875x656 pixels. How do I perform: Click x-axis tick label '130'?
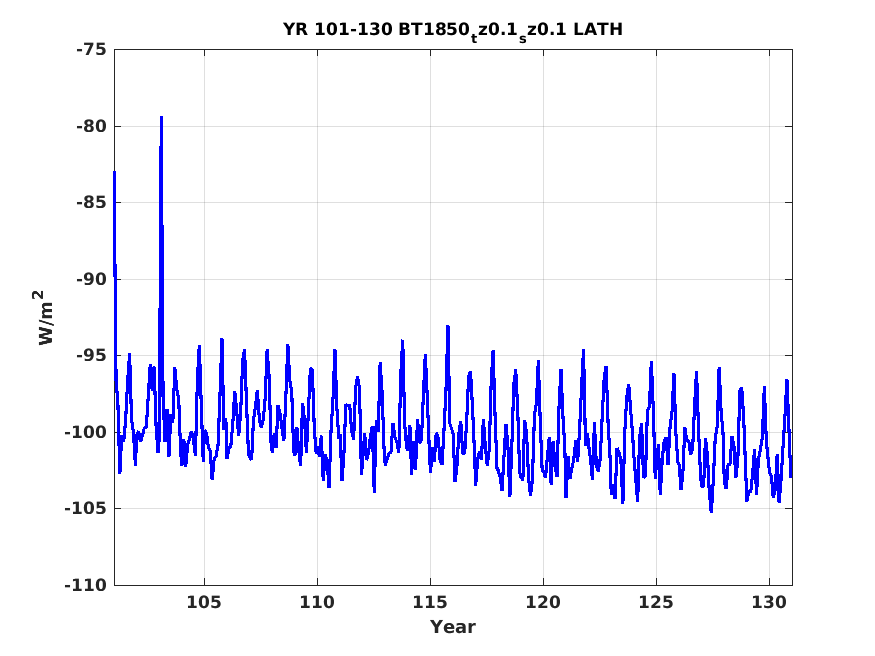[769, 602]
